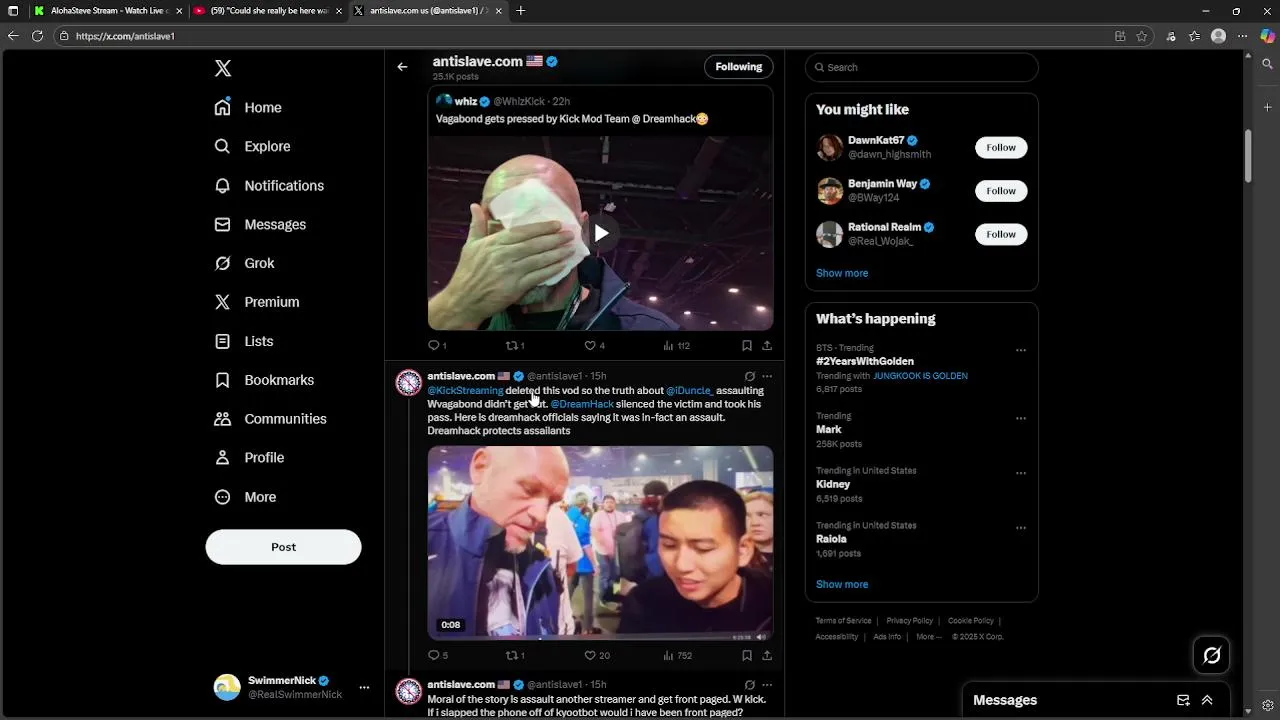This screenshot has width=1280, height=720.
Task: Open JUNGKOOK IS GOLDEN trending link
Action: coord(920,376)
